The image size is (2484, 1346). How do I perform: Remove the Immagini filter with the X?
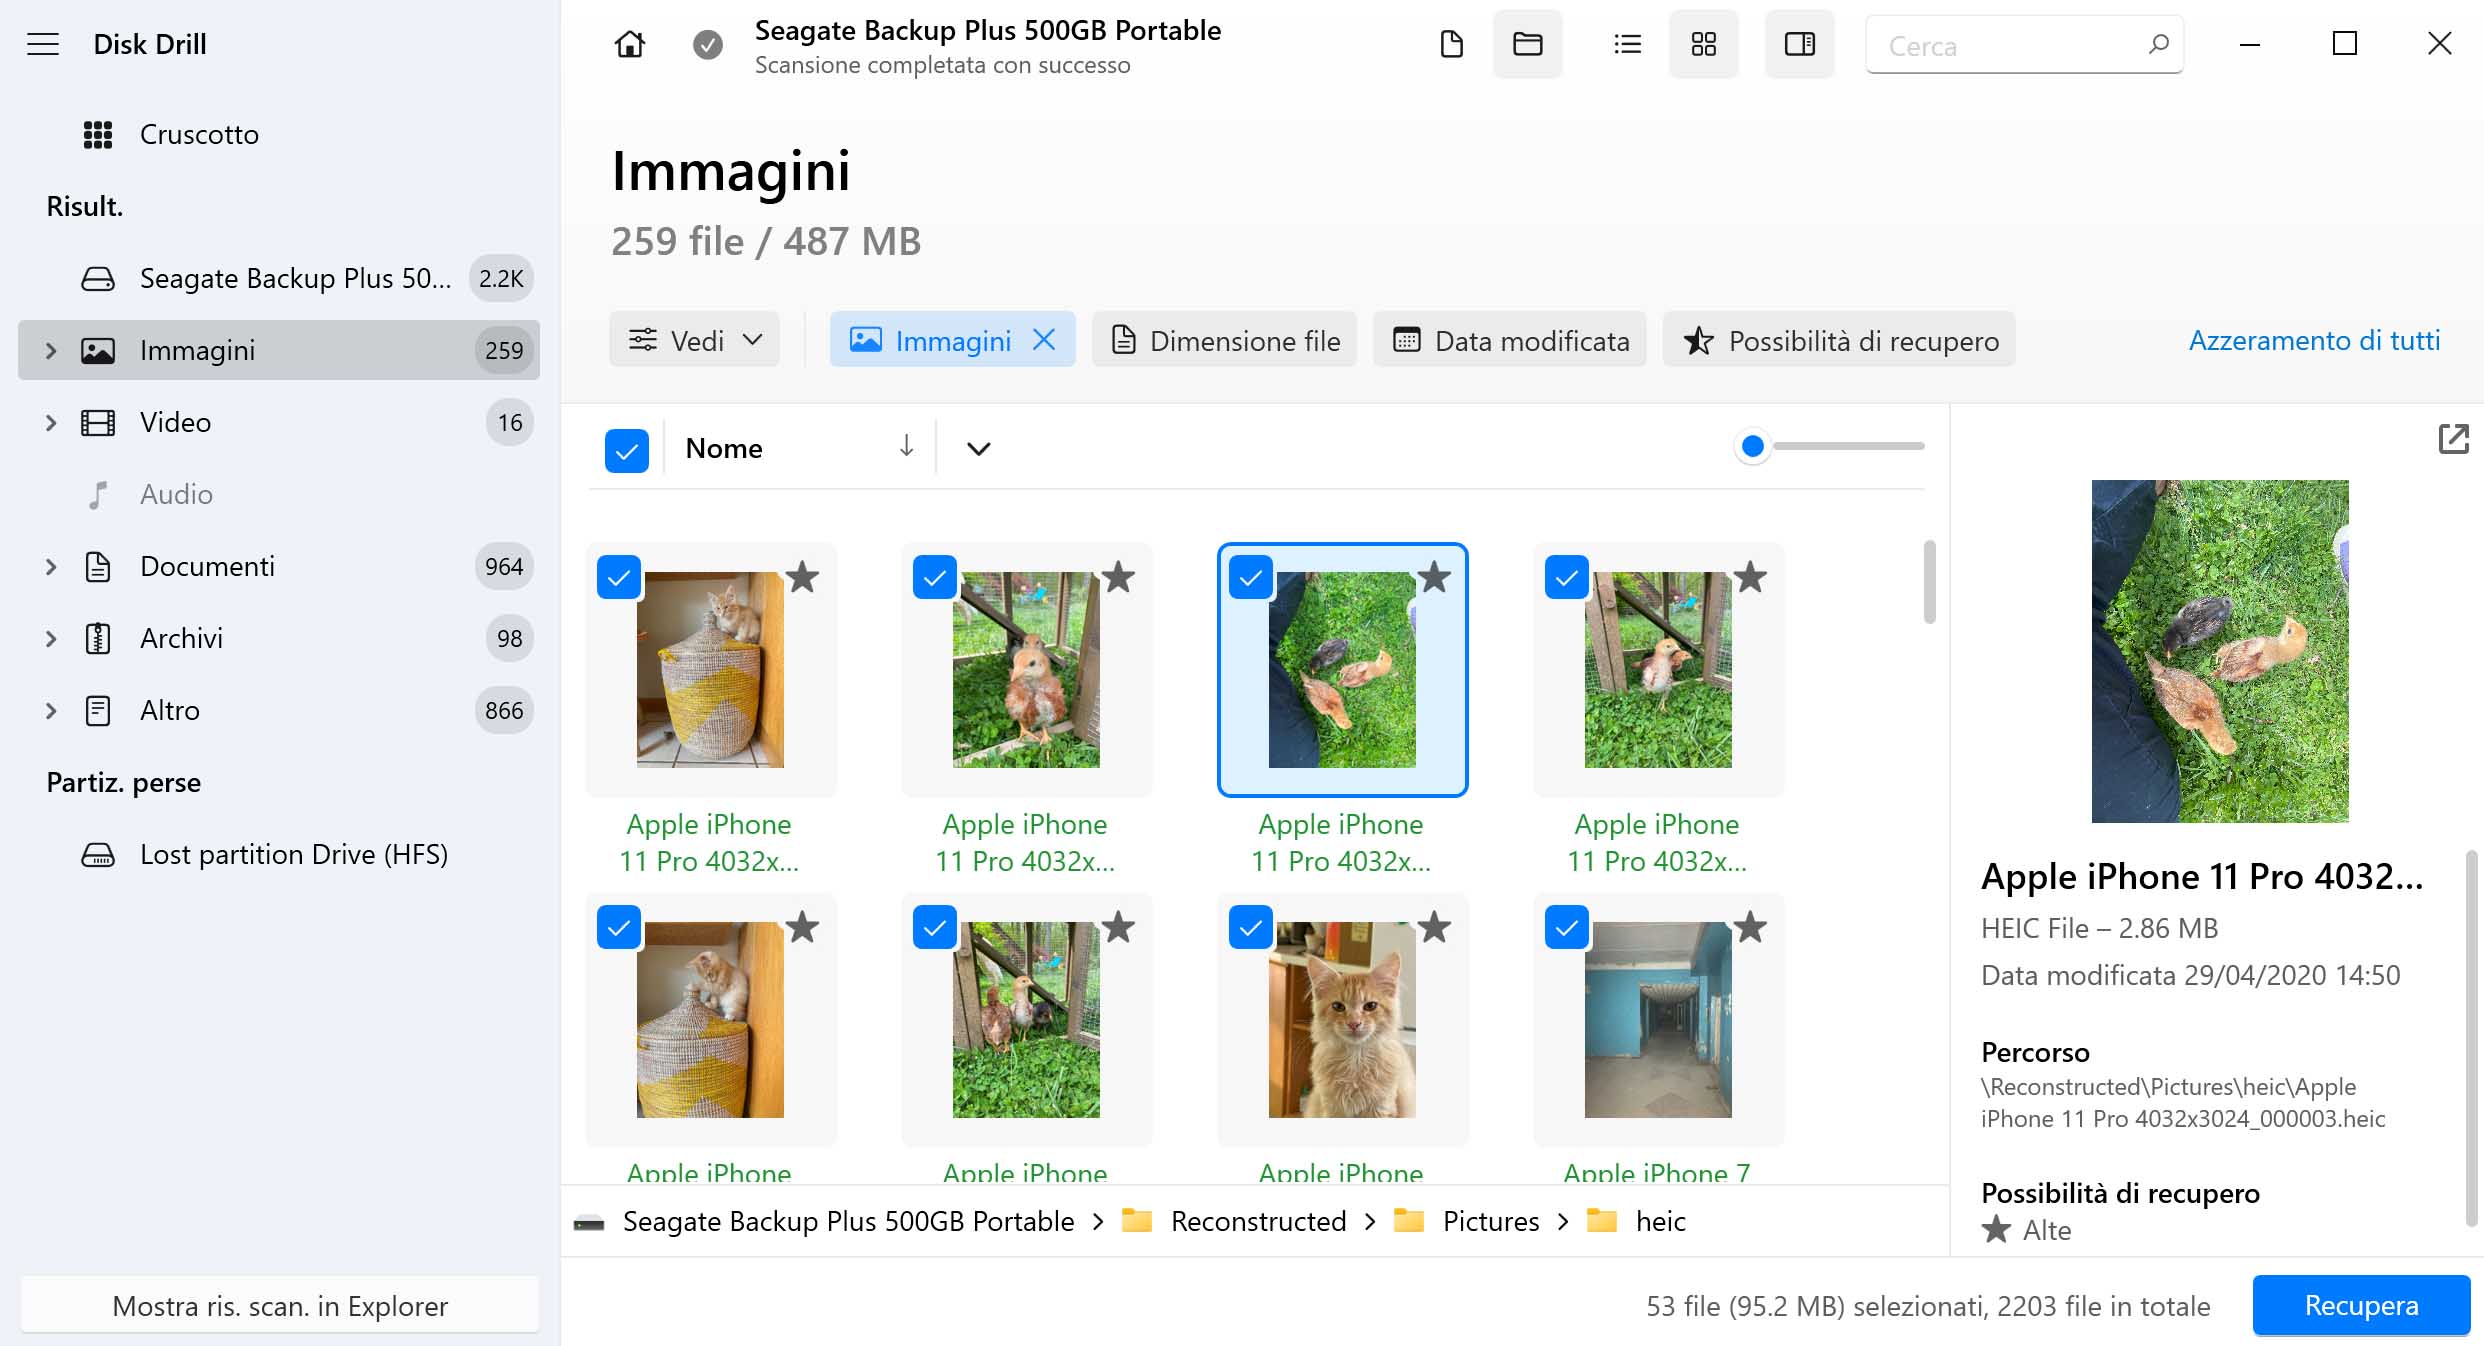[1044, 340]
